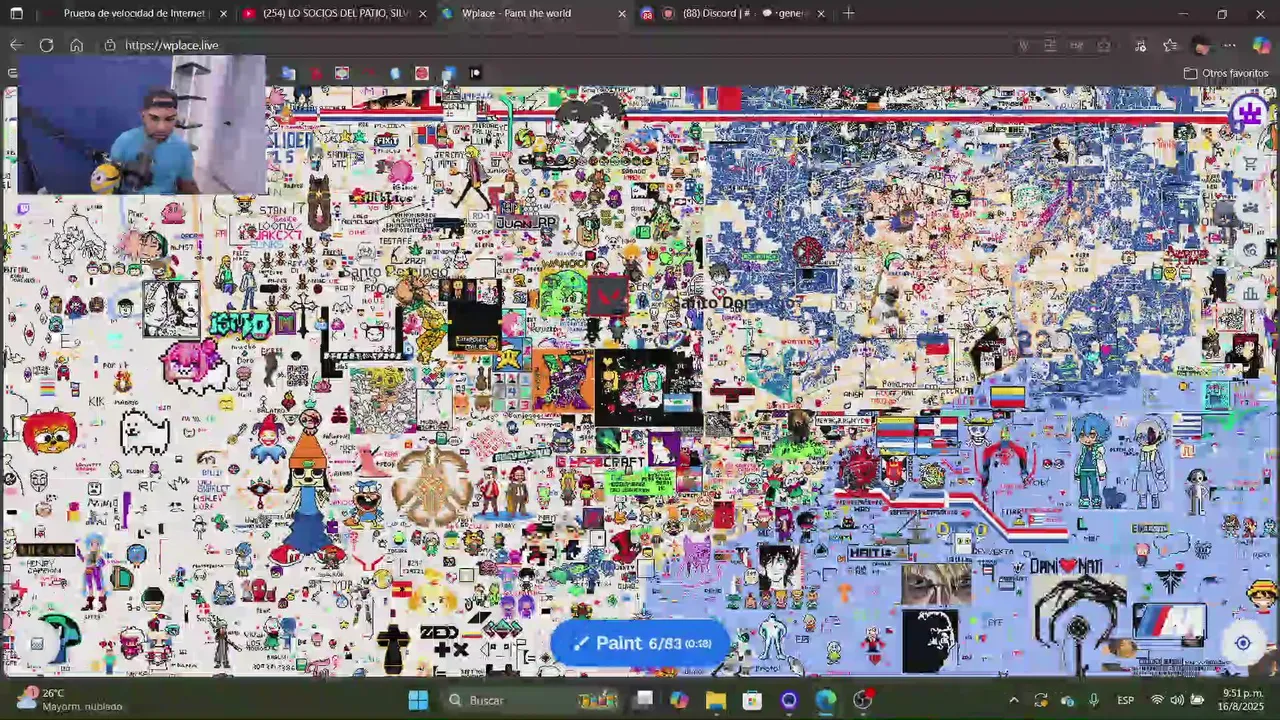This screenshot has width=1280, height=720.
Task: Launch Copilot from the taskbar
Action: pyautogui.click(x=679, y=700)
